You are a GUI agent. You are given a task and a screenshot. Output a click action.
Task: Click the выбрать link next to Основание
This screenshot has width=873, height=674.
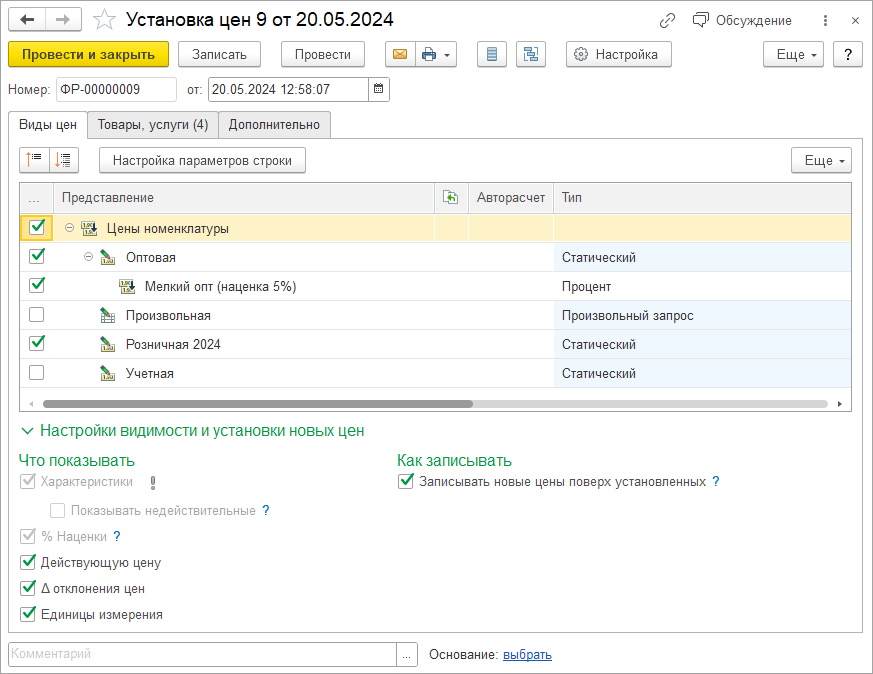(527, 655)
